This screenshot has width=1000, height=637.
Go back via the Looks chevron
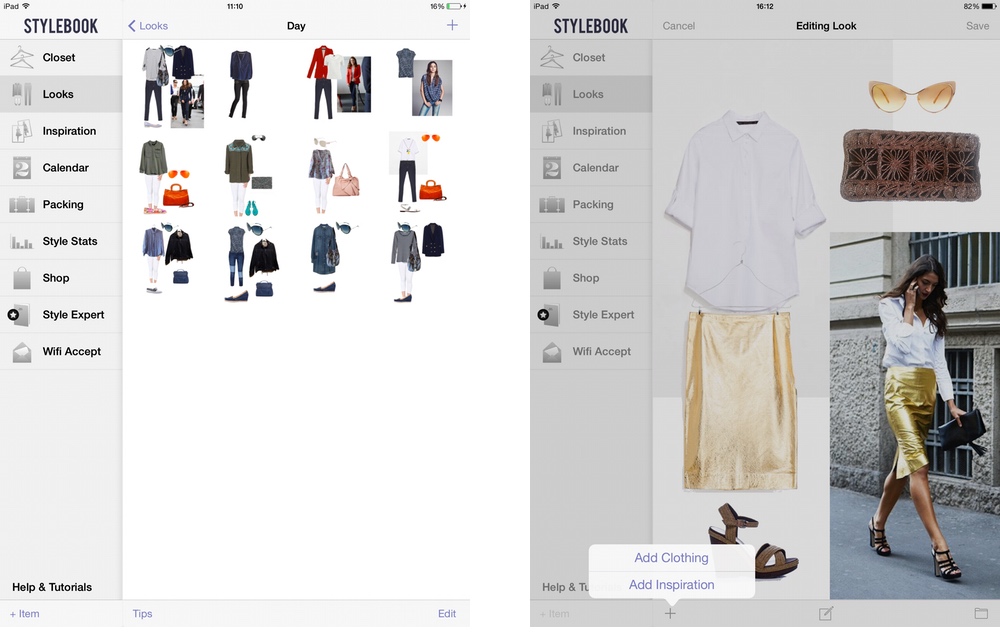pyautogui.click(x=147, y=26)
